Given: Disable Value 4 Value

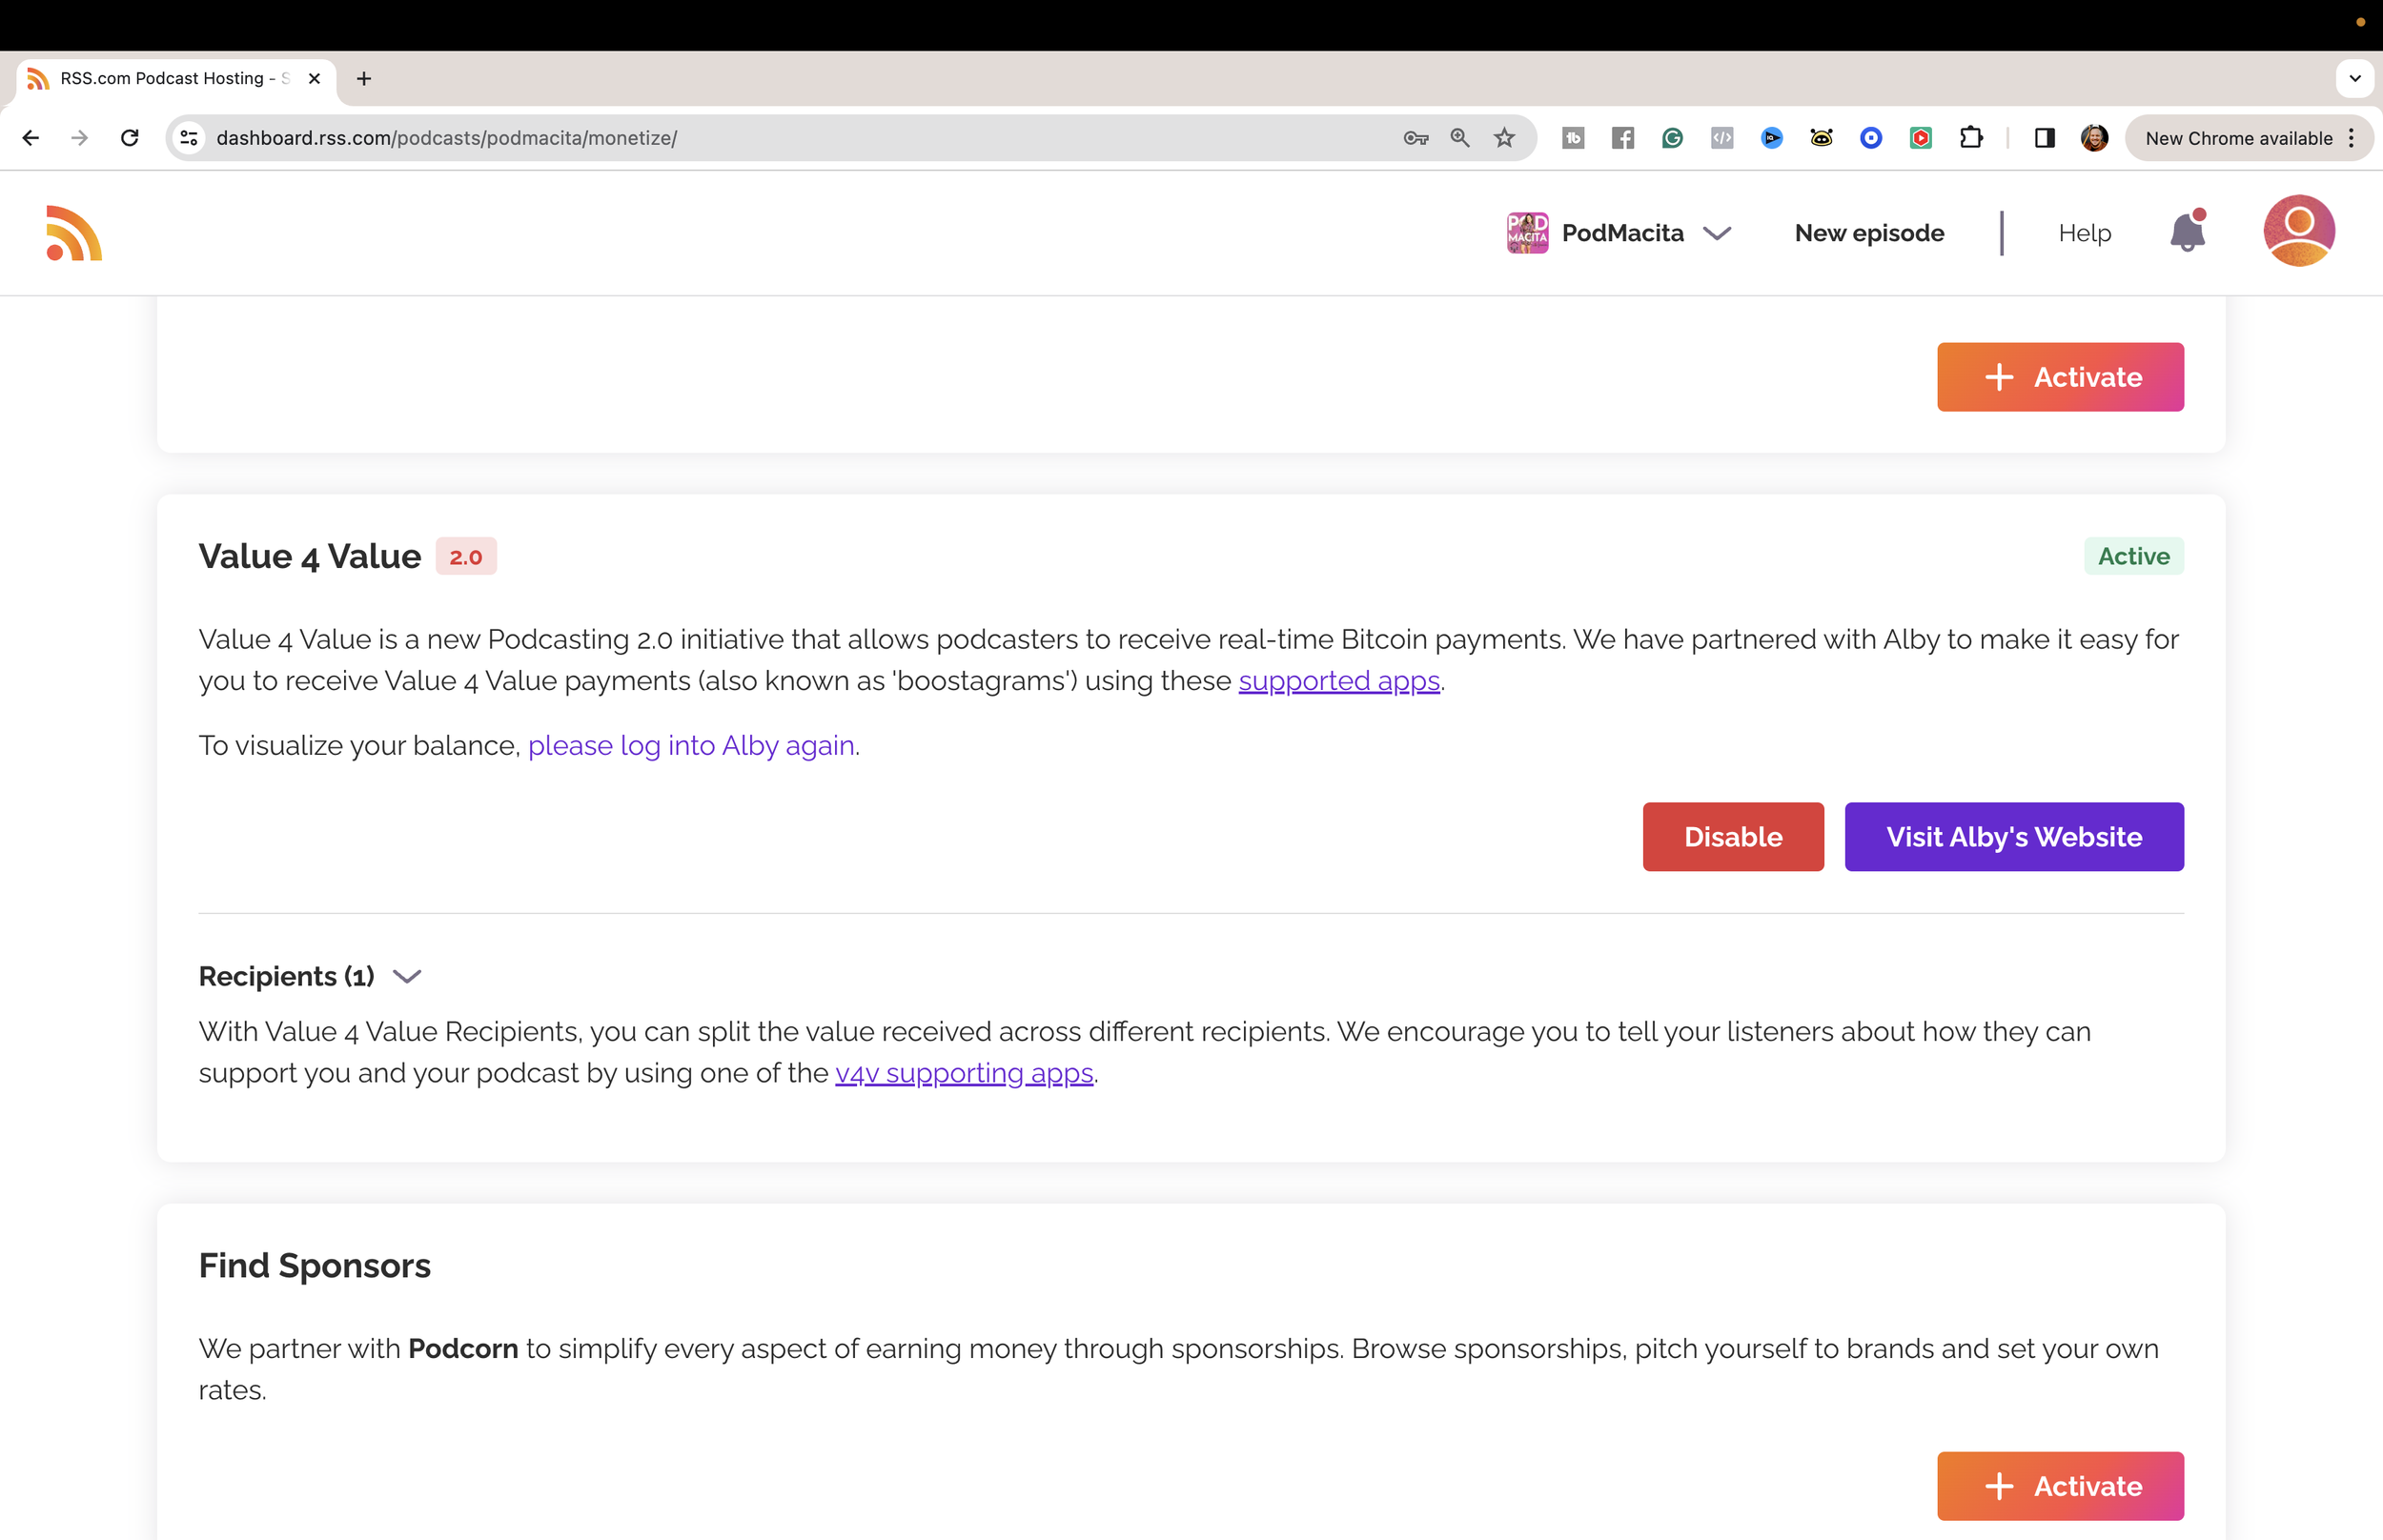Looking at the screenshot, I should click(1732, 837).
